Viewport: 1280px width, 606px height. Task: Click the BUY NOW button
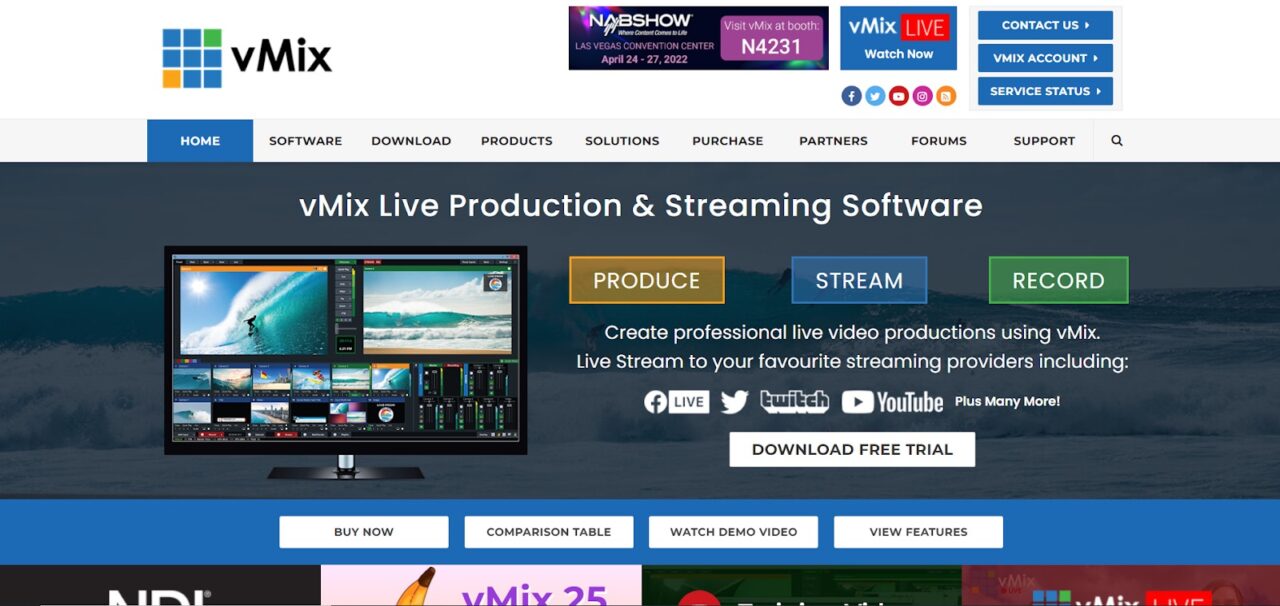tap(364, 532)
